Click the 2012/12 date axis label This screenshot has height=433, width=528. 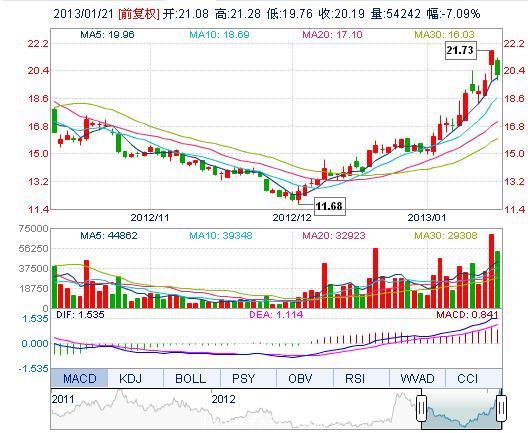[292, 218]
